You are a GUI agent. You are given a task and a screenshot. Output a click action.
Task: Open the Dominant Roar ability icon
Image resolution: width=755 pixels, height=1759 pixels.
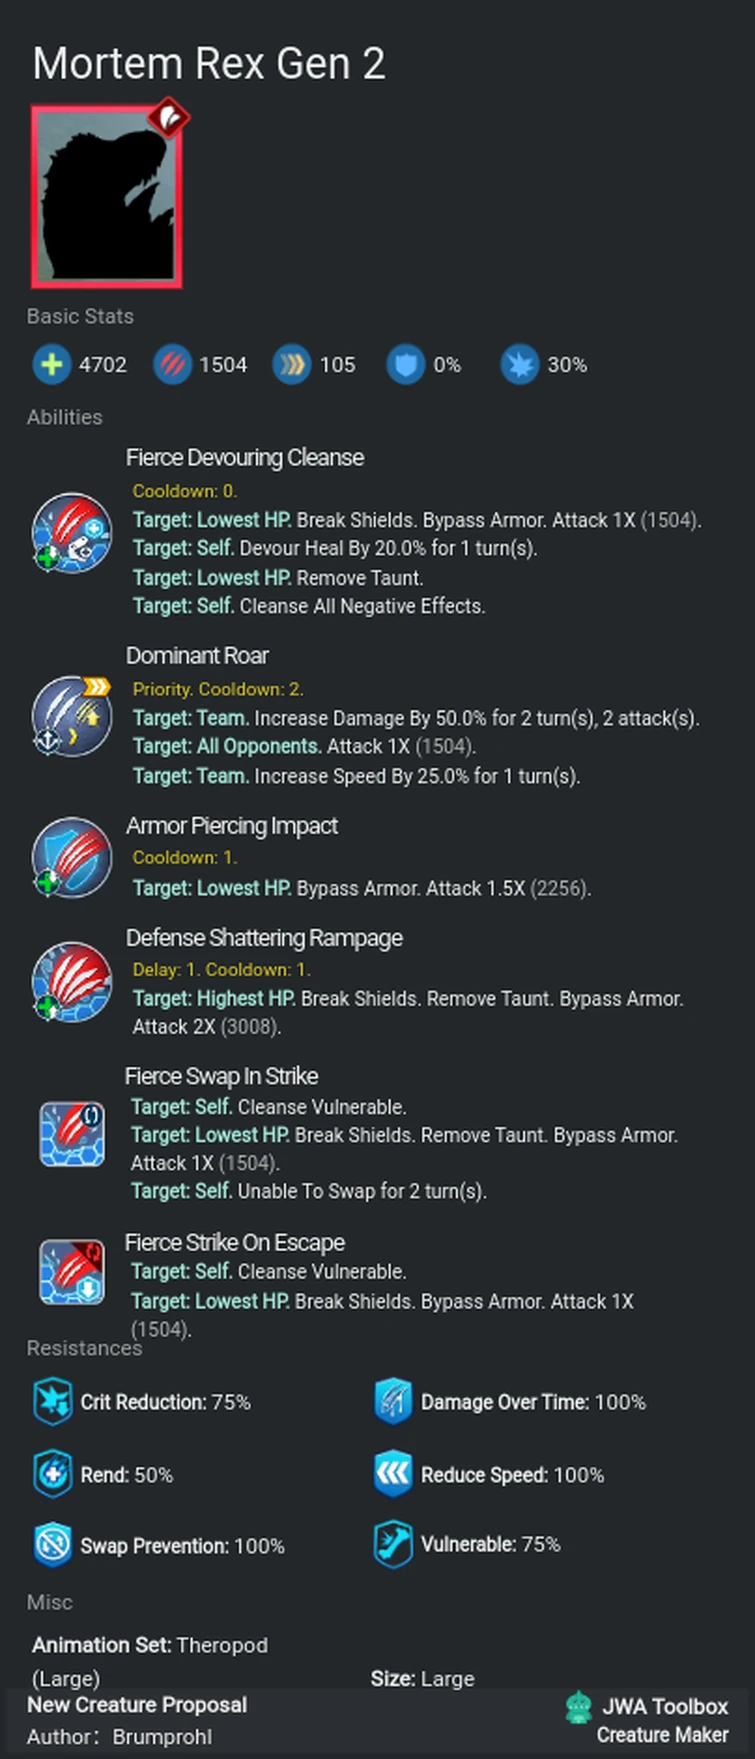[x=71, y=716]
